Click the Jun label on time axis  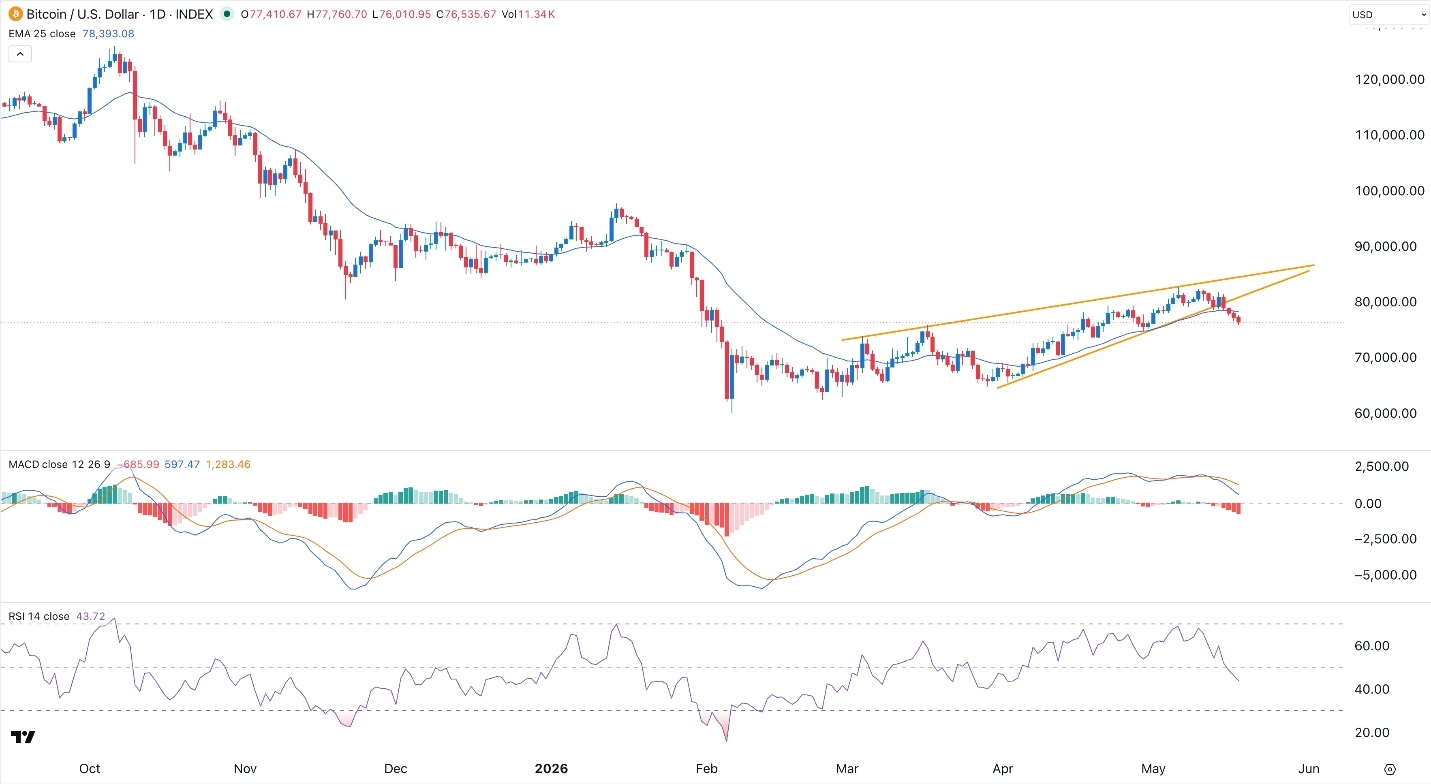[1309, 769]
